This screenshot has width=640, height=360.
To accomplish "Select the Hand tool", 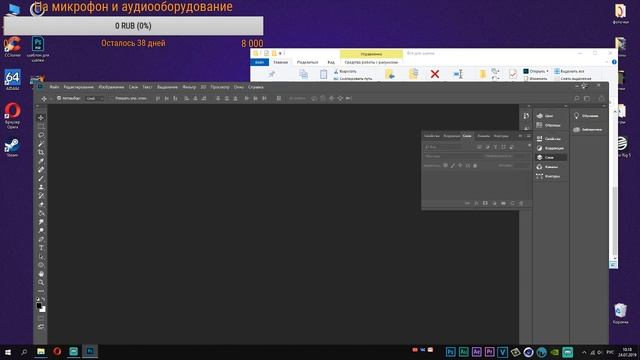I will [41, 273].
